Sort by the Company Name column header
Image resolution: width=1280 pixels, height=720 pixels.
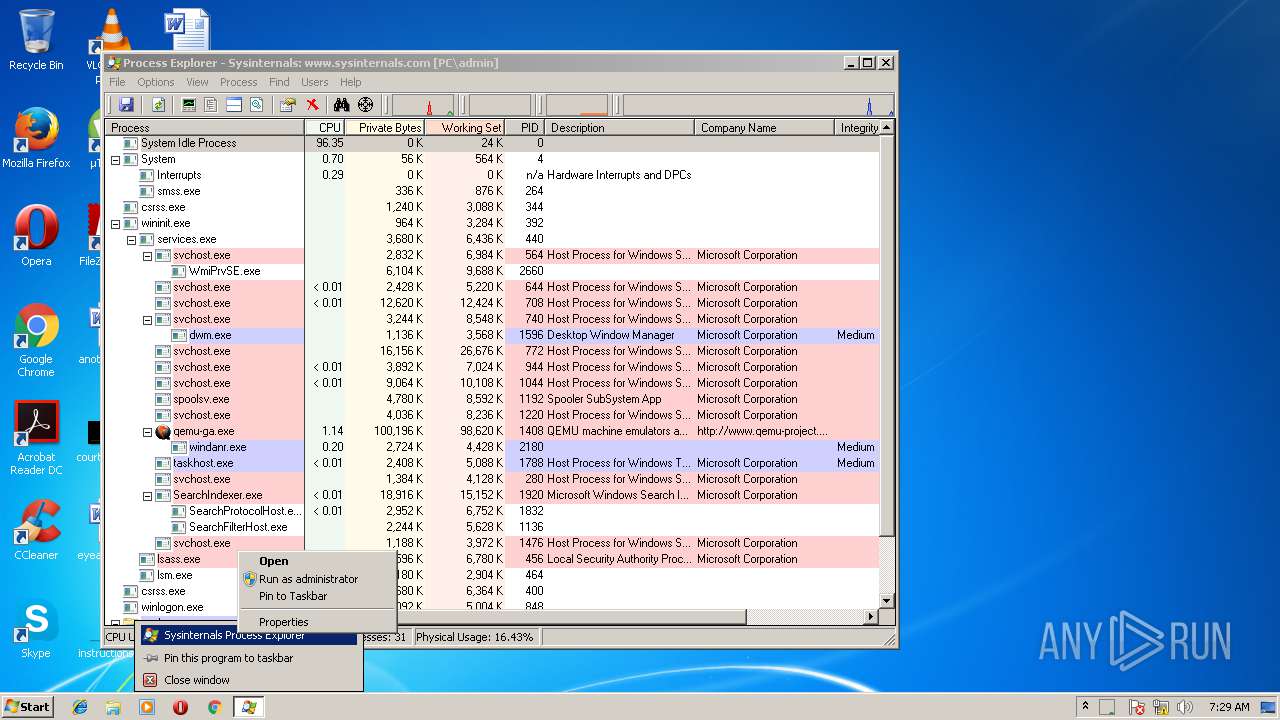point(765,128)
